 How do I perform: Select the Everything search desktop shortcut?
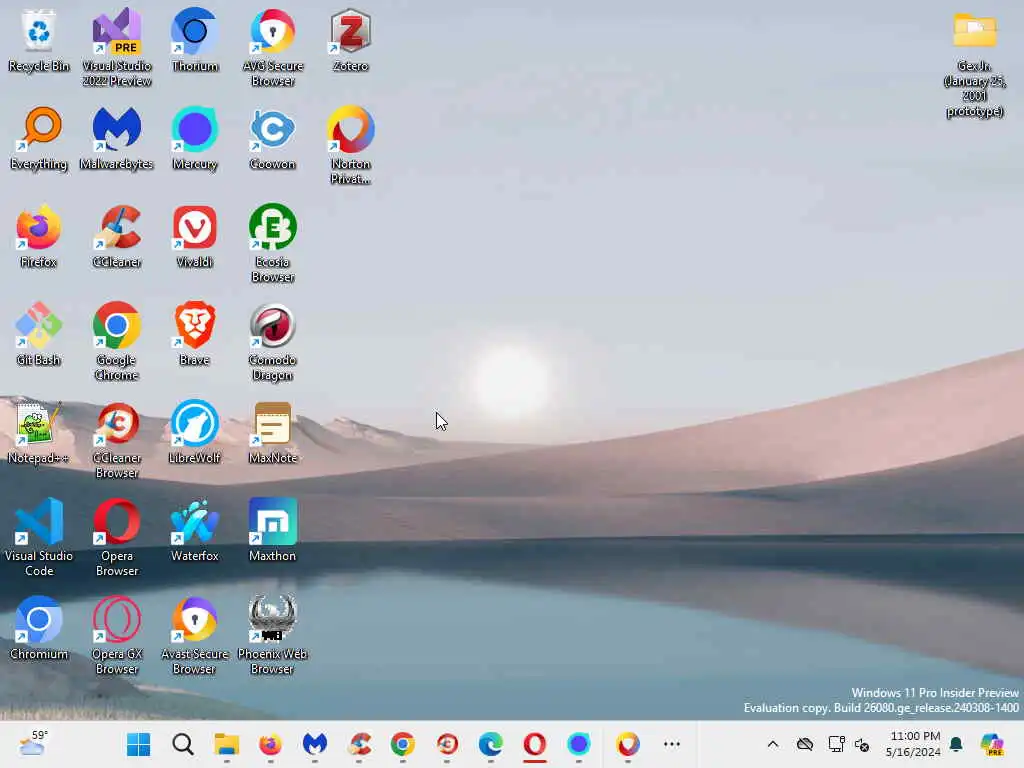pyautogui.click(x=39, y=138)
